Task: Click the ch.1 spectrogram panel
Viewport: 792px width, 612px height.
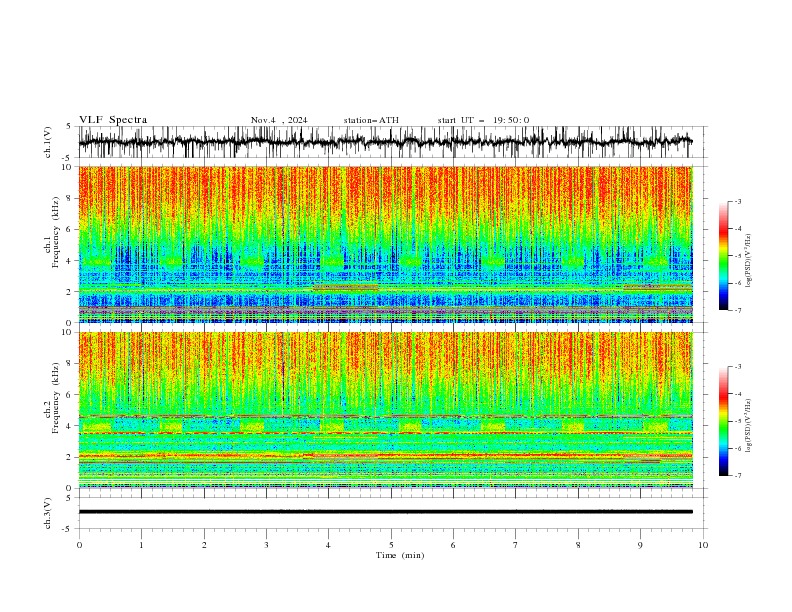Action: pos(385,244)
